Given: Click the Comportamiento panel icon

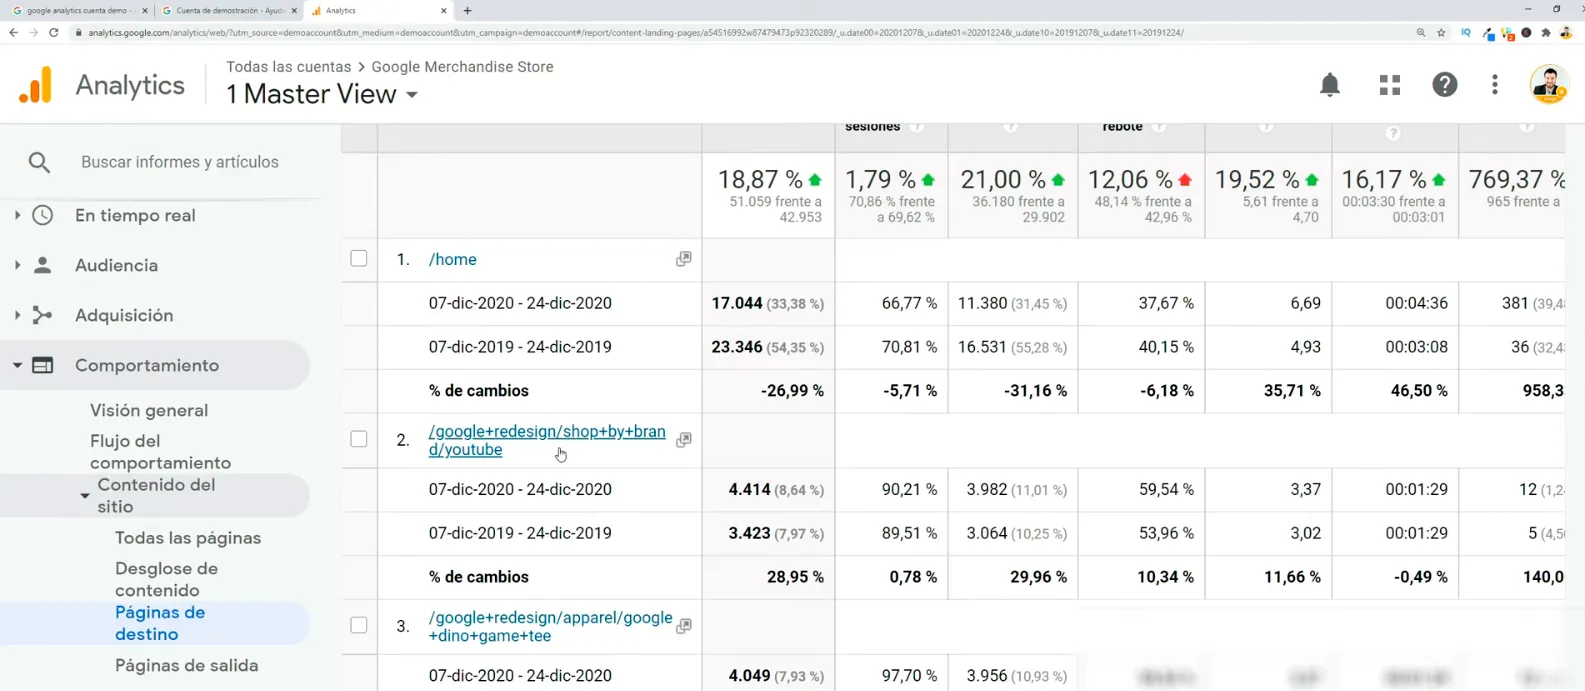Looking at the screenshot, I should [x=42, y=365].
